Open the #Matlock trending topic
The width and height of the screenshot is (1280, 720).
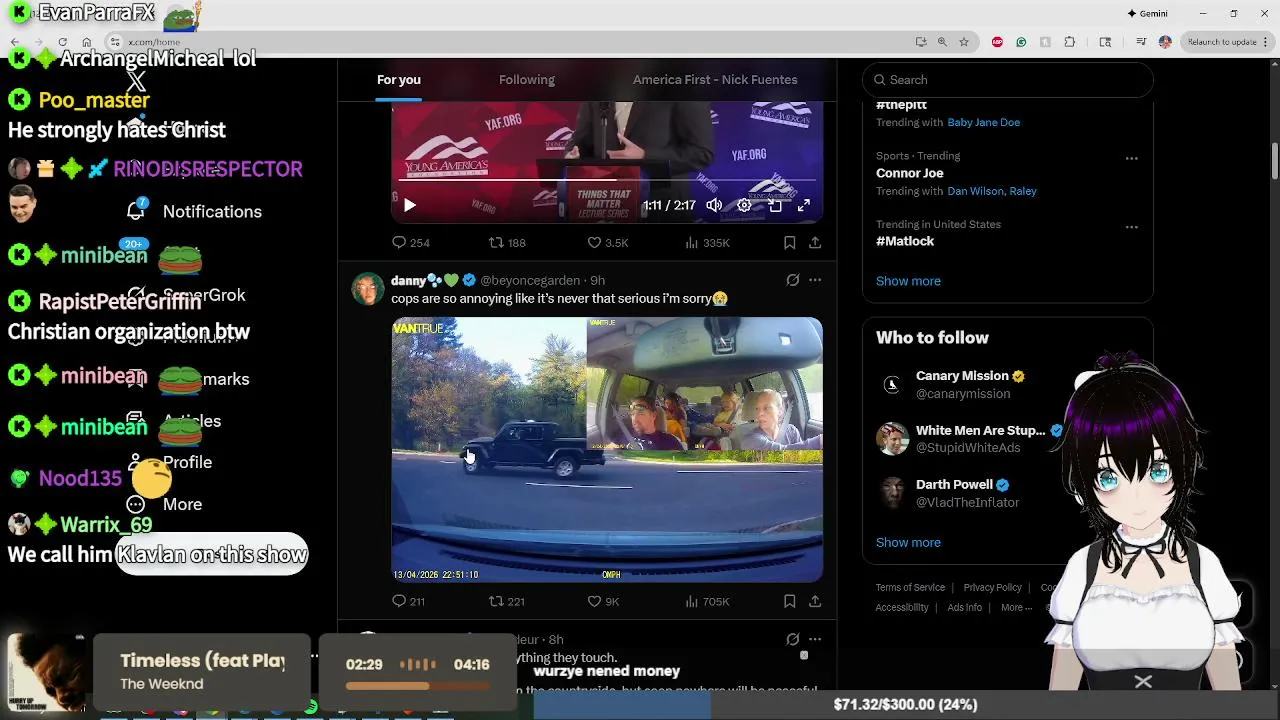coord(905,241)
